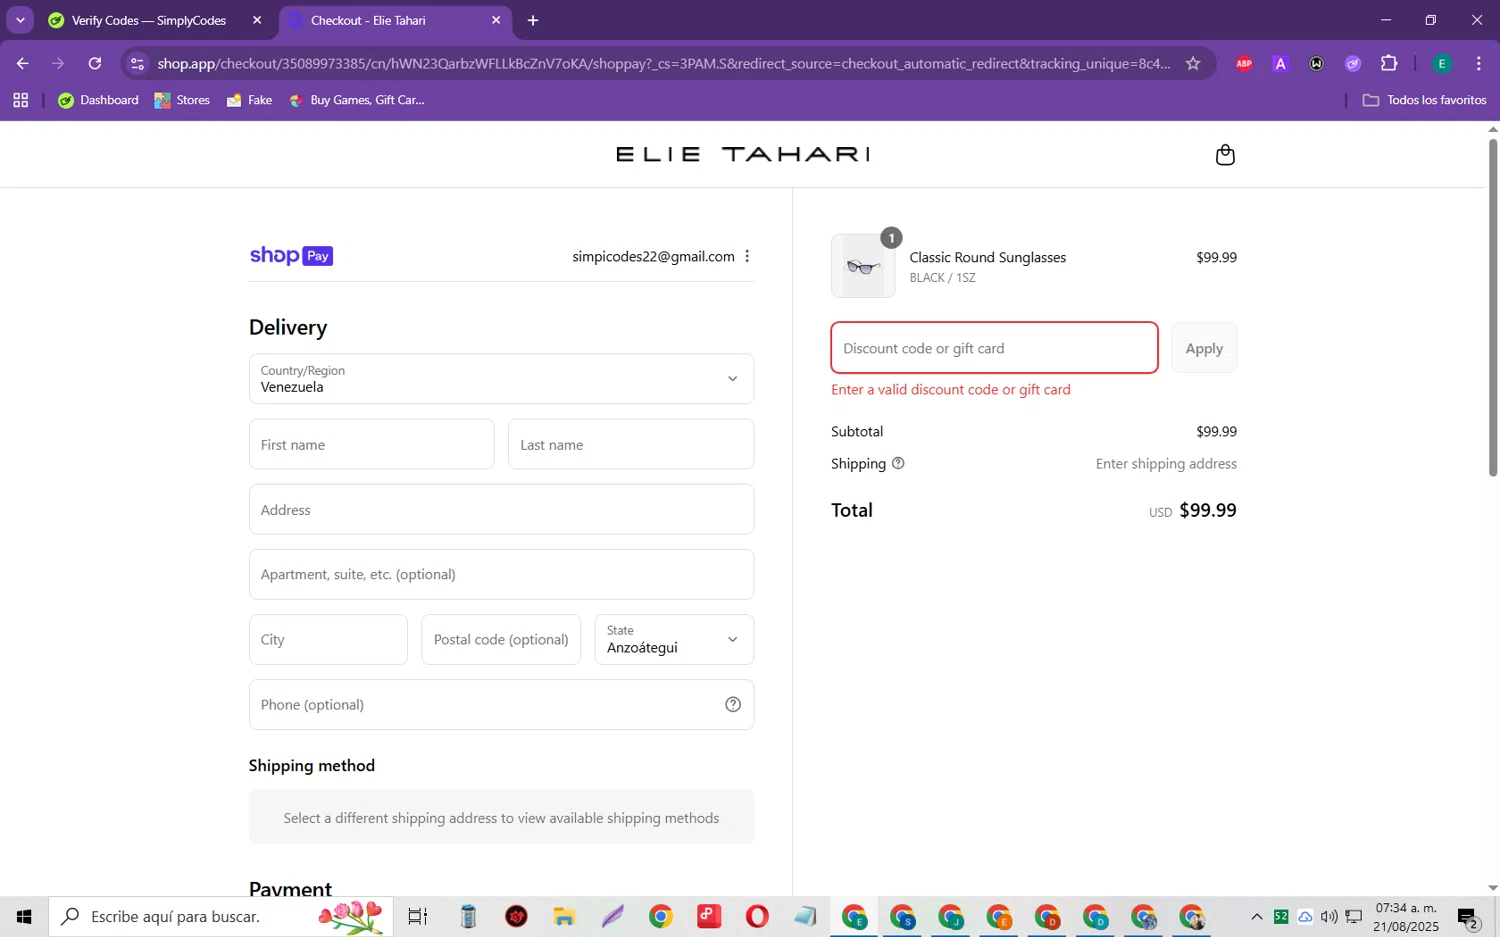Image resolution: width=1500 pixels, height=937 pixels.
Task: Click the Postal code (optional) field
Action: point(501,639)
